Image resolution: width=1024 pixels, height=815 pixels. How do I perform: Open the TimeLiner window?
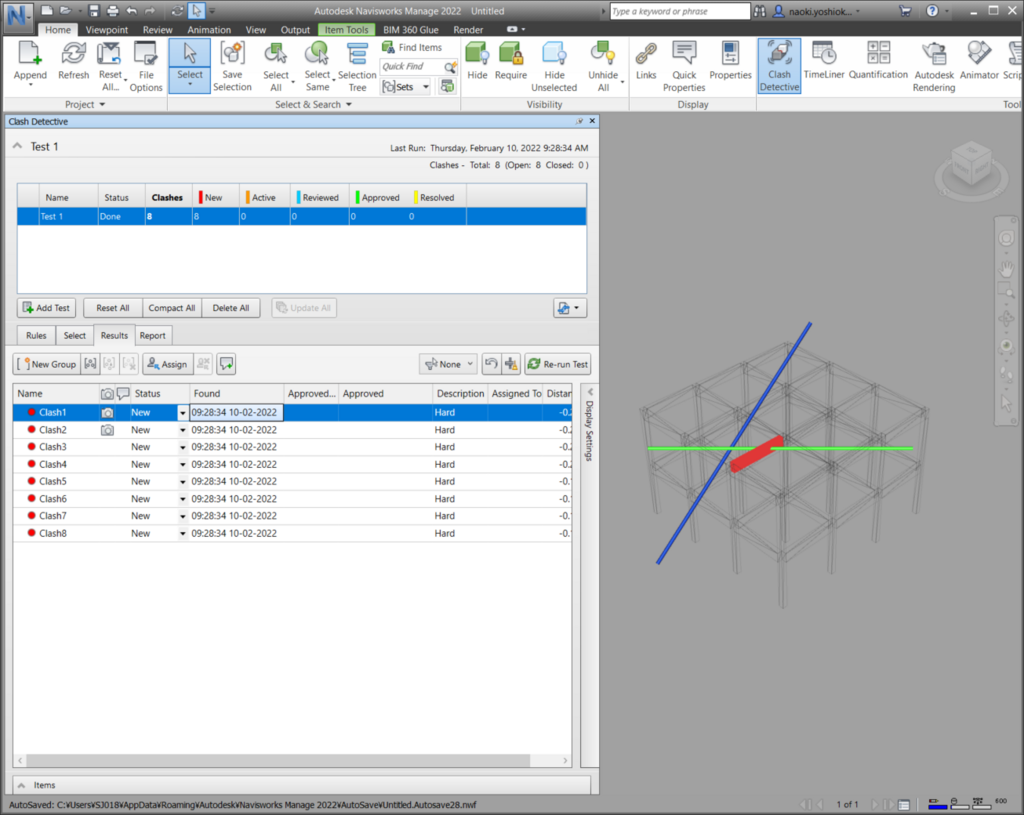[824, 61]
